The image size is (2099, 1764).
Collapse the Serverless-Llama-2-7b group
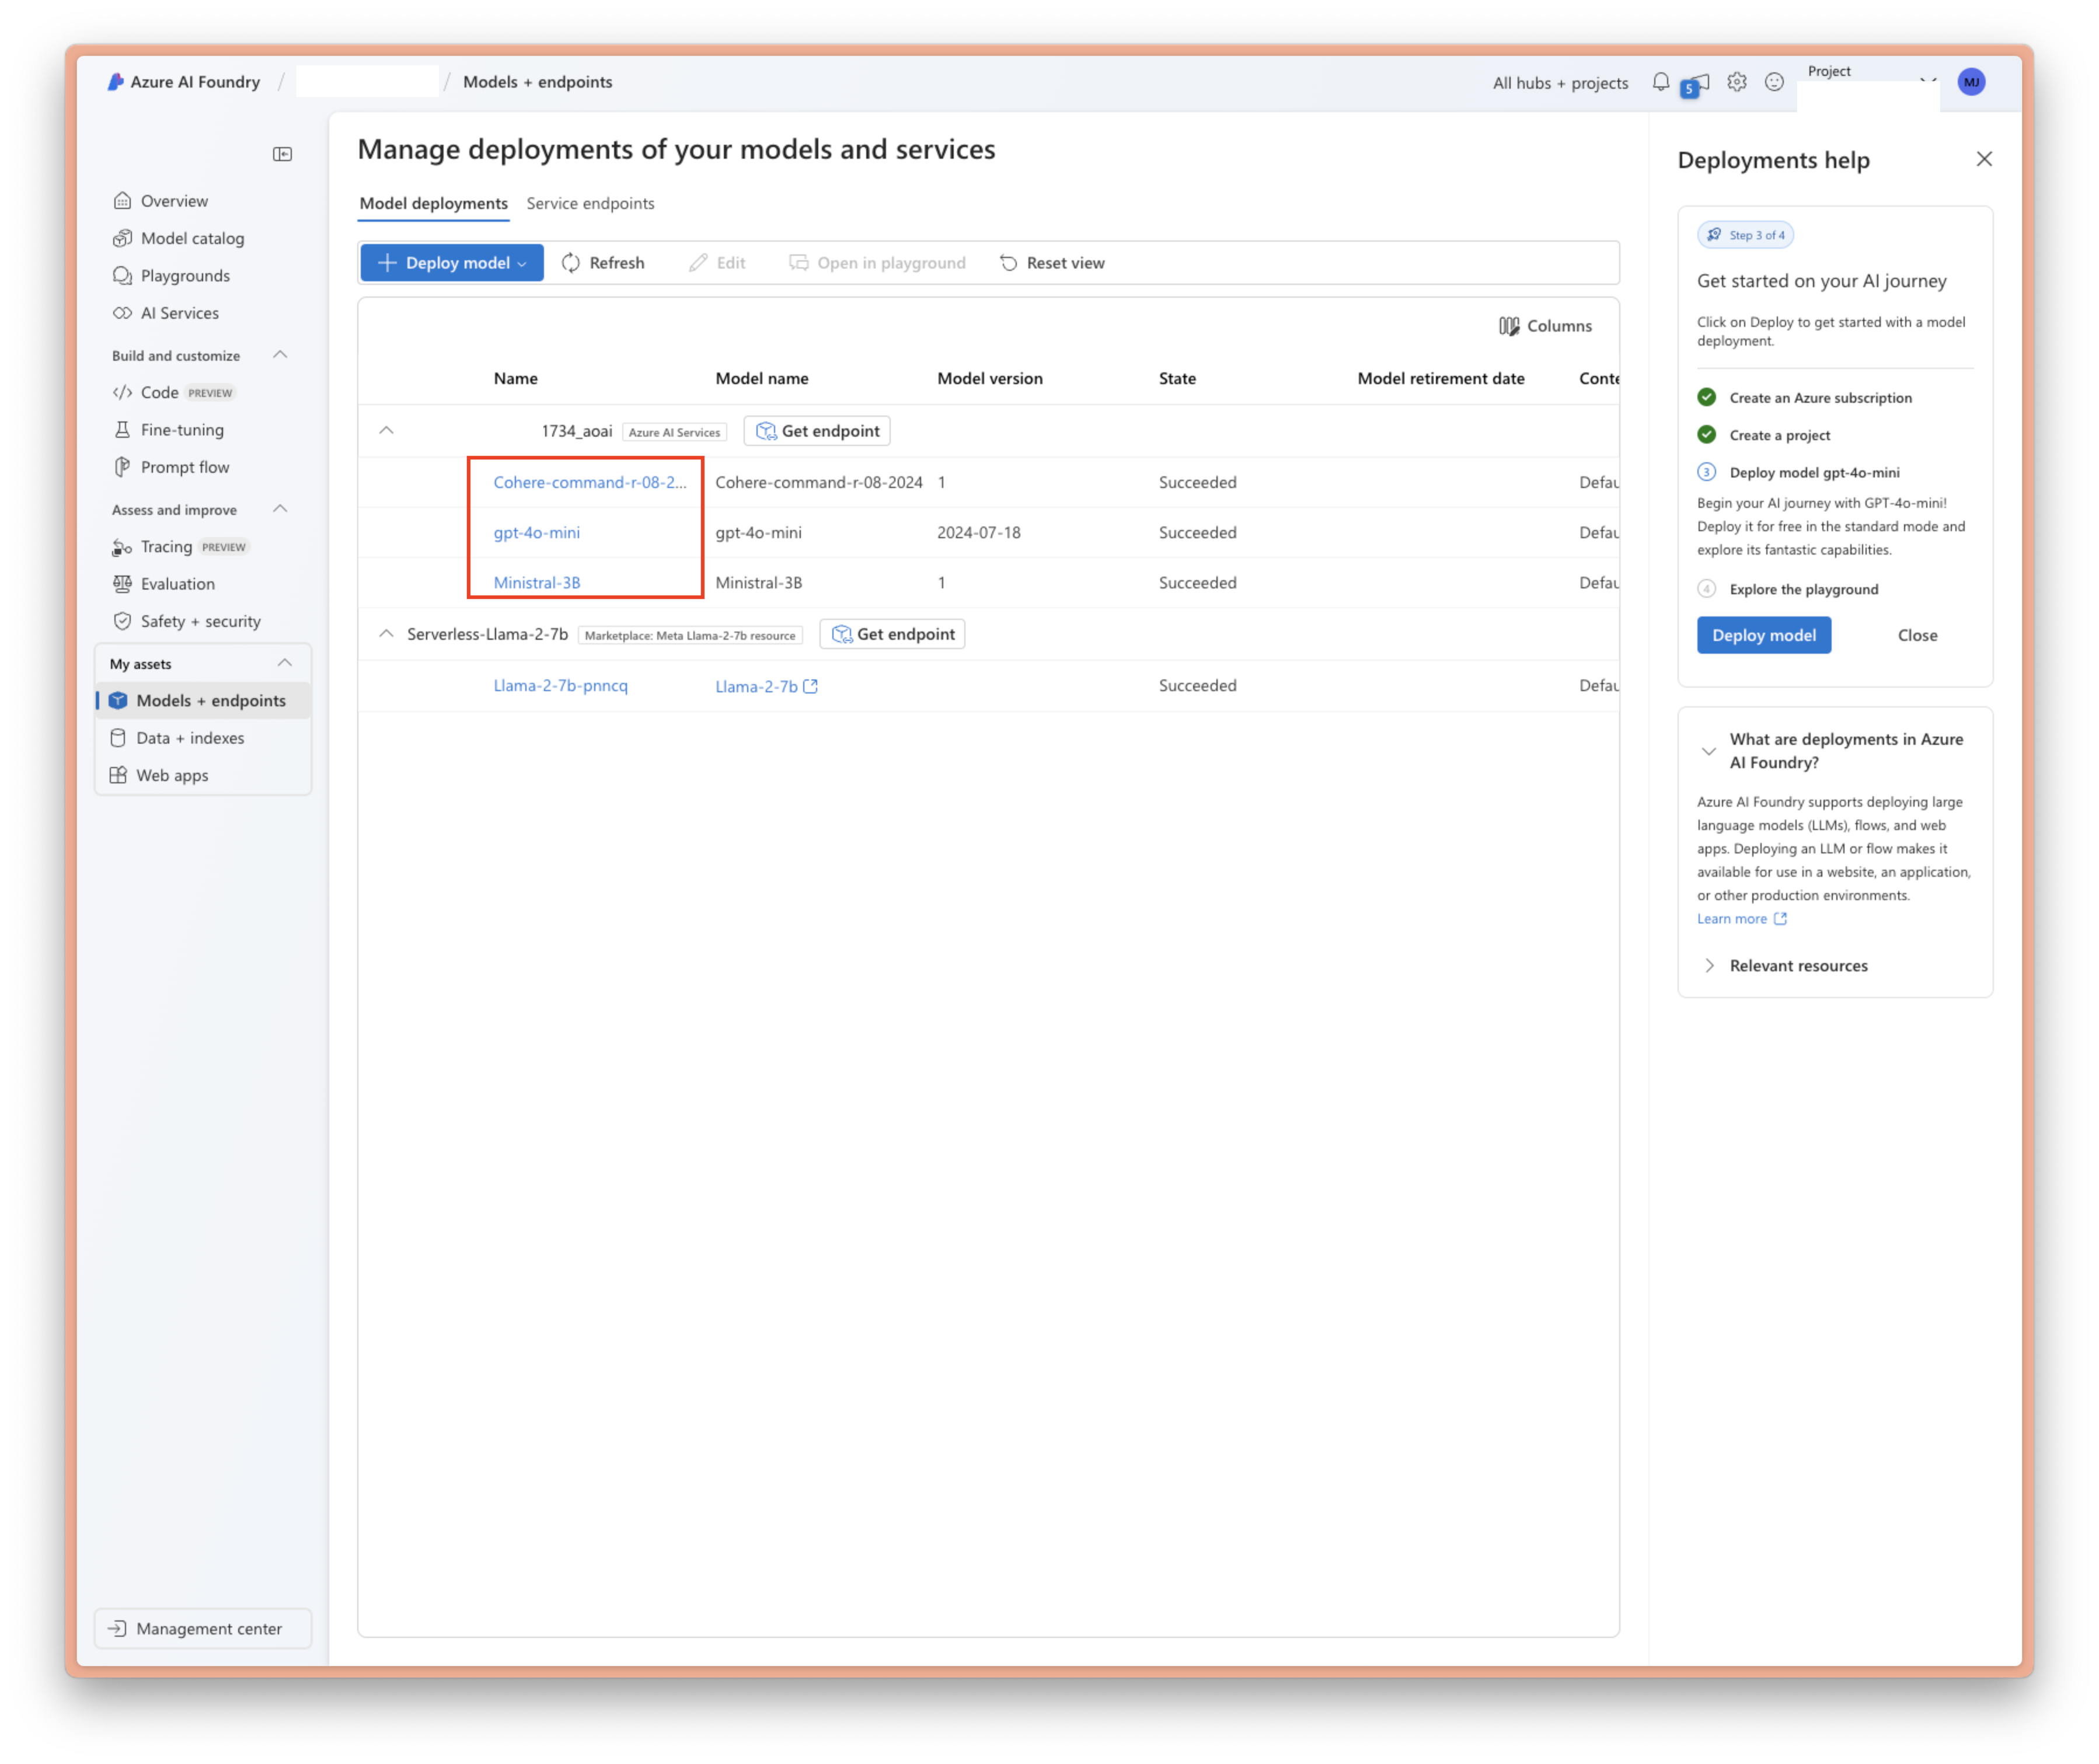click(x=387, y=634)
